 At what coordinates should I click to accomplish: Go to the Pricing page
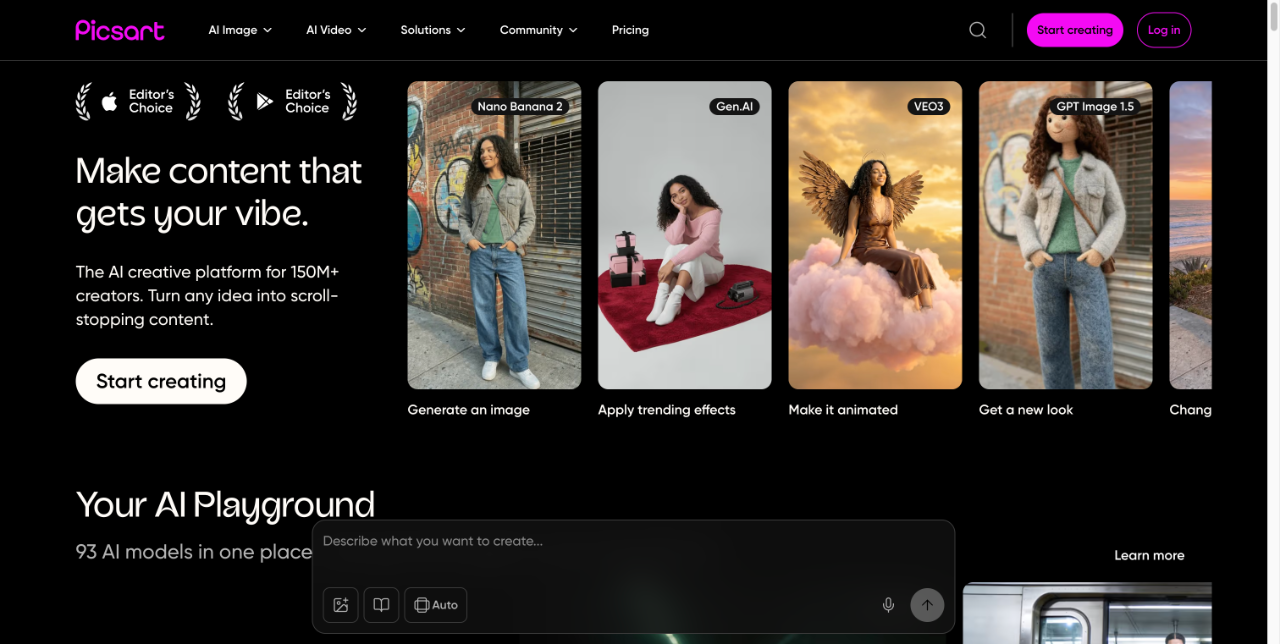(x=630, y=30)
